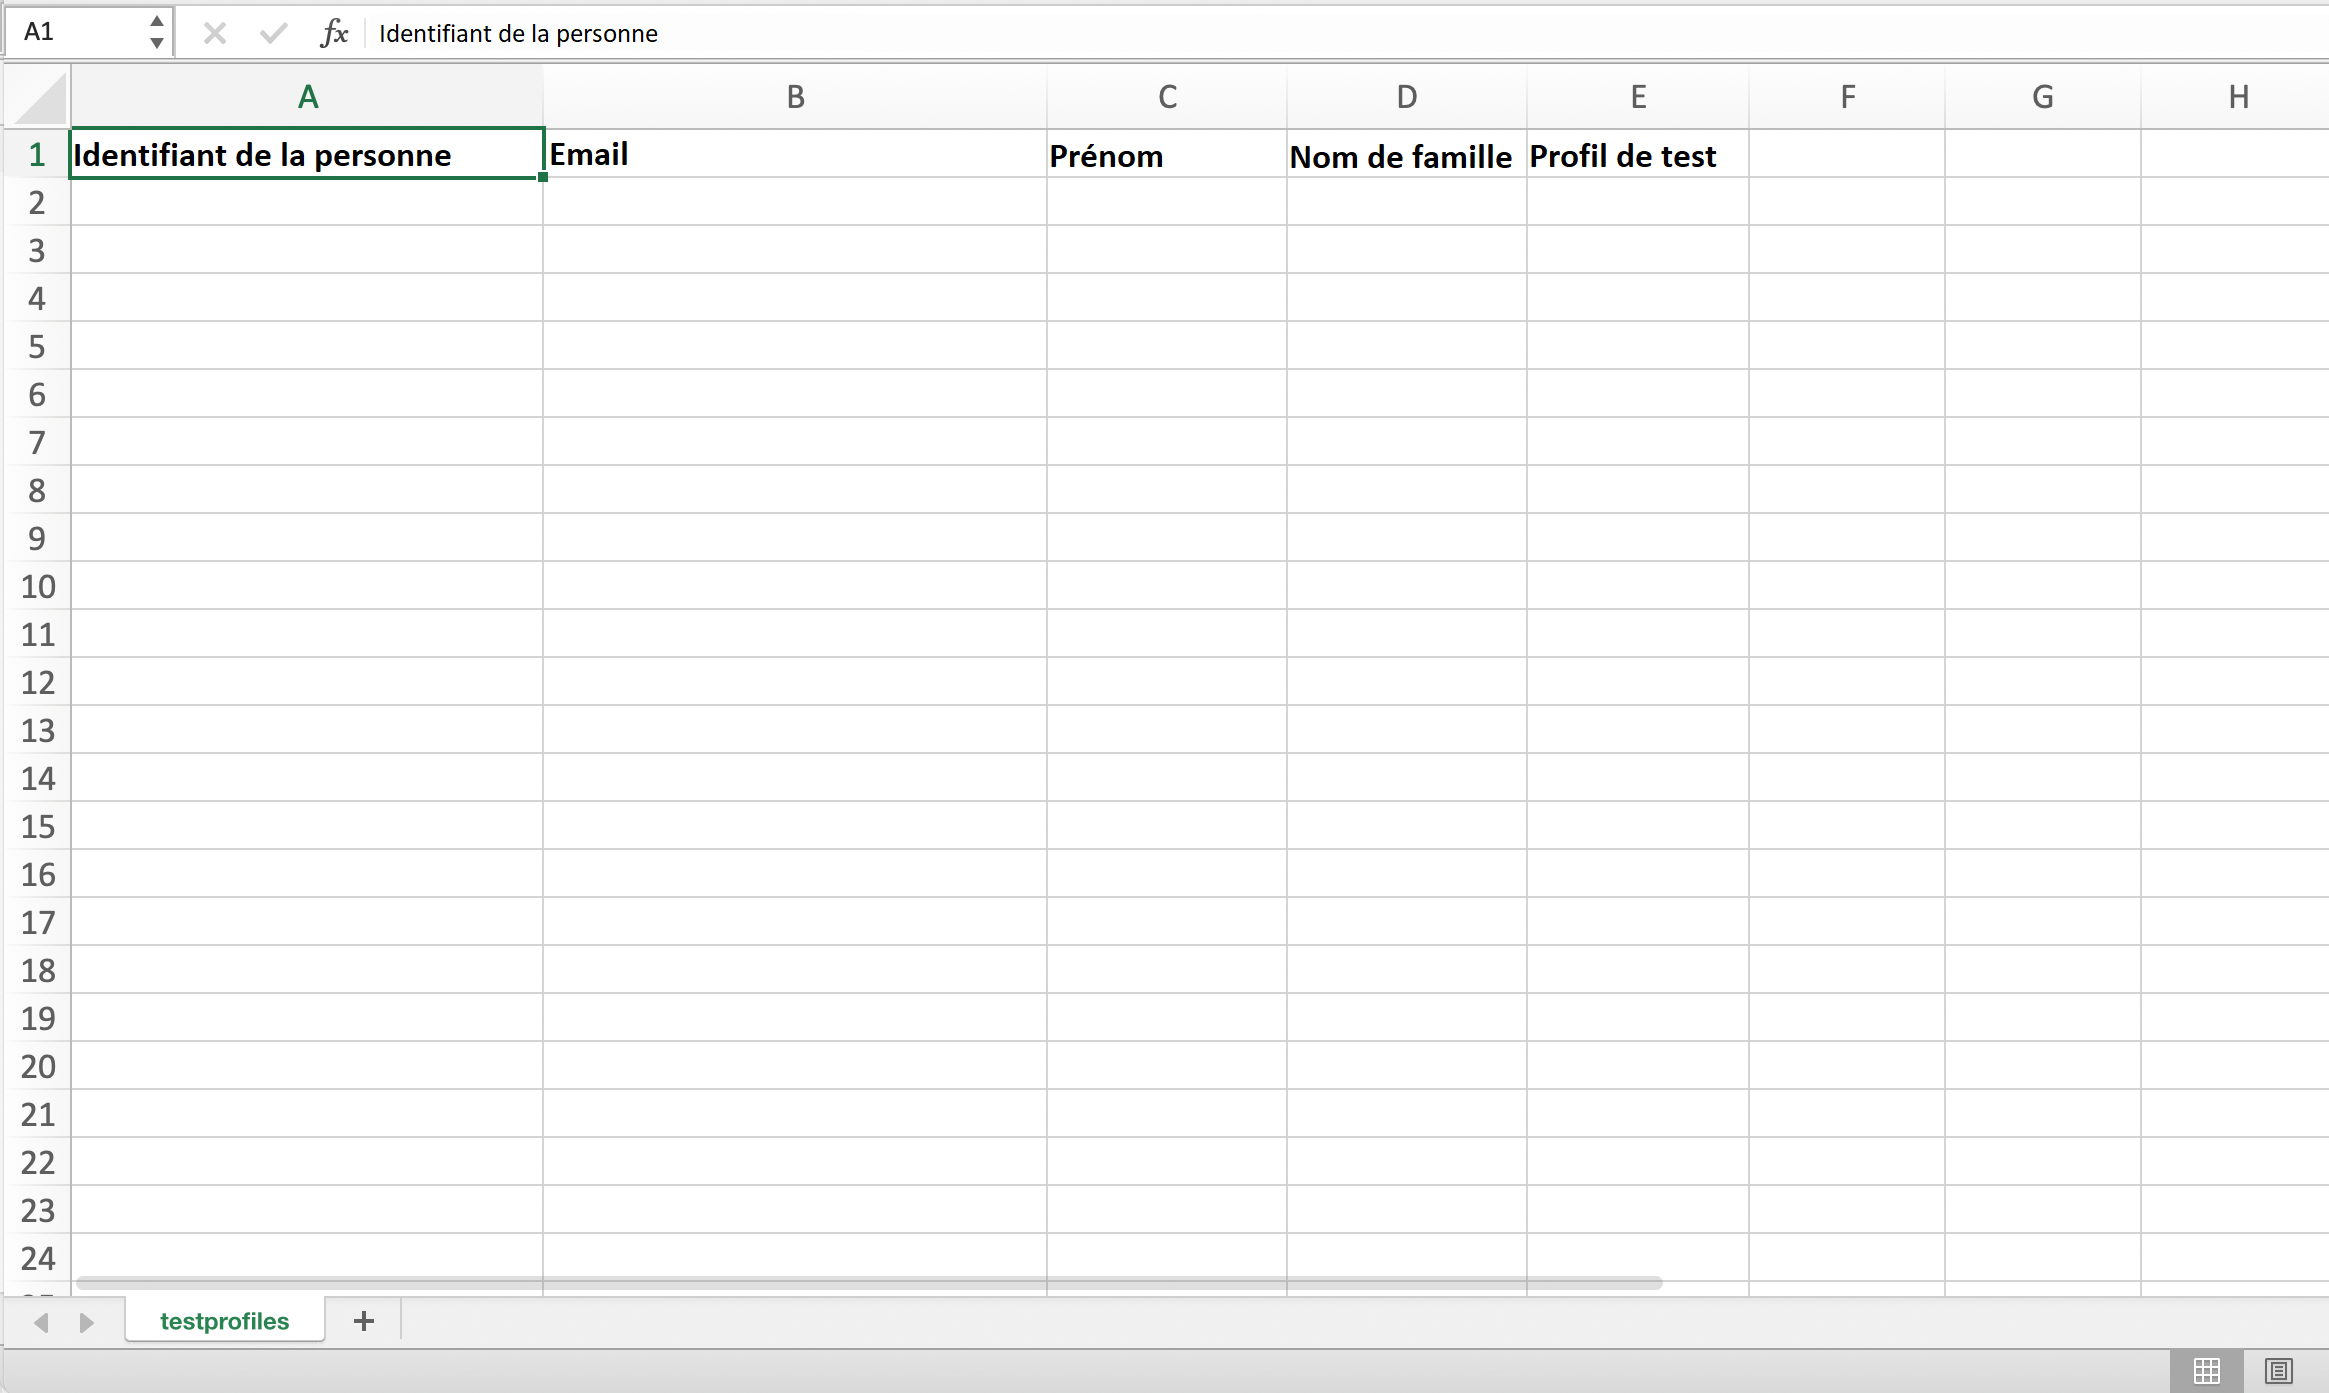2329x1393 pixels.
Task: Click the Email header cell
Action: (795, 154)
